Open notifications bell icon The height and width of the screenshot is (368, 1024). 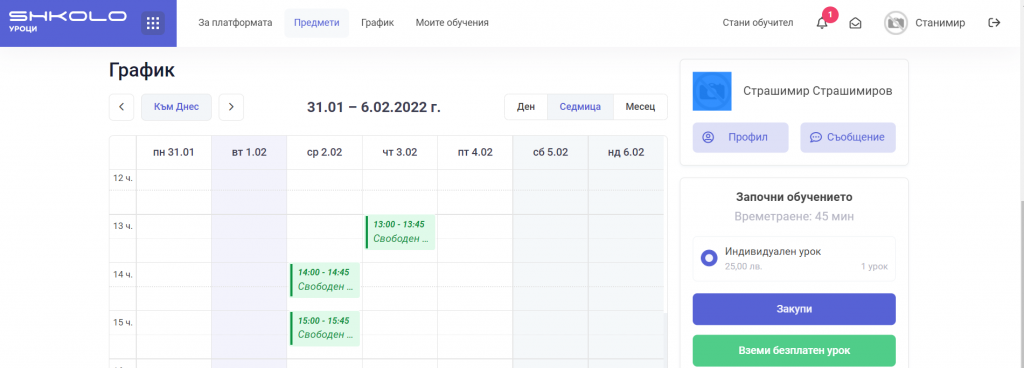click(x=822, y=23)
